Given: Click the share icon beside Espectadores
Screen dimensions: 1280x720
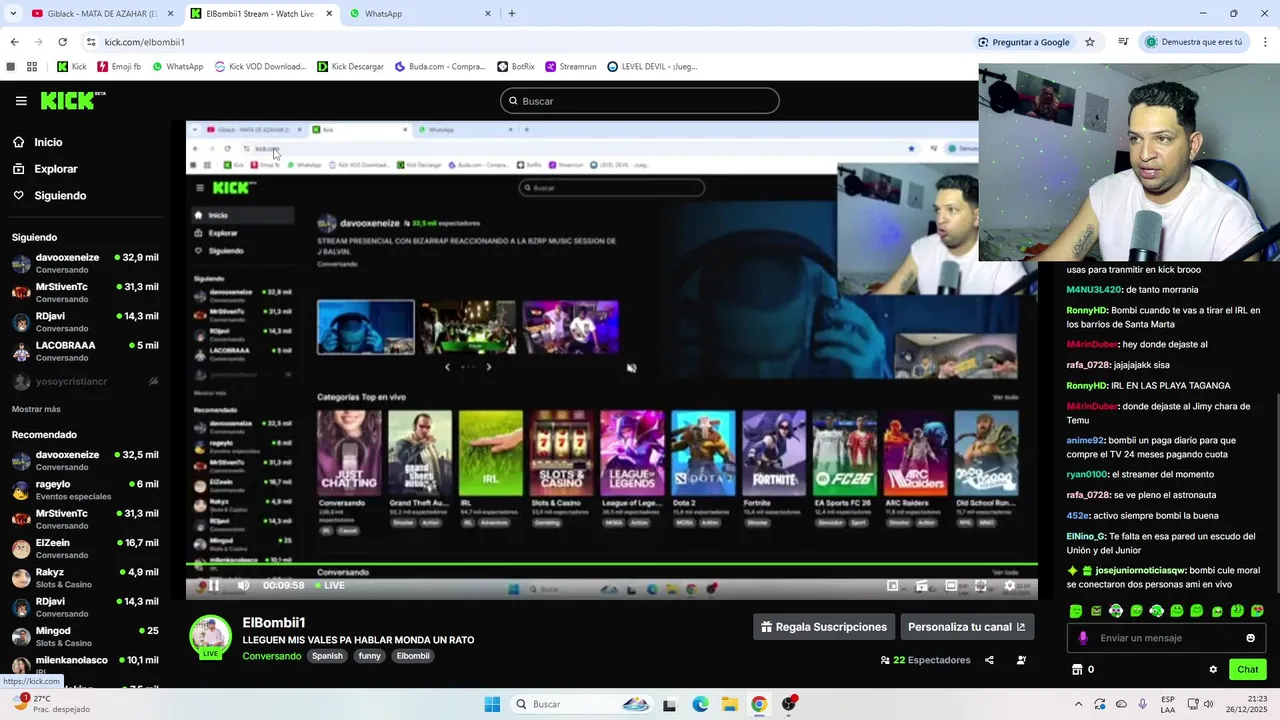Looking at the screenshot, I should click(x=989, y=660).
